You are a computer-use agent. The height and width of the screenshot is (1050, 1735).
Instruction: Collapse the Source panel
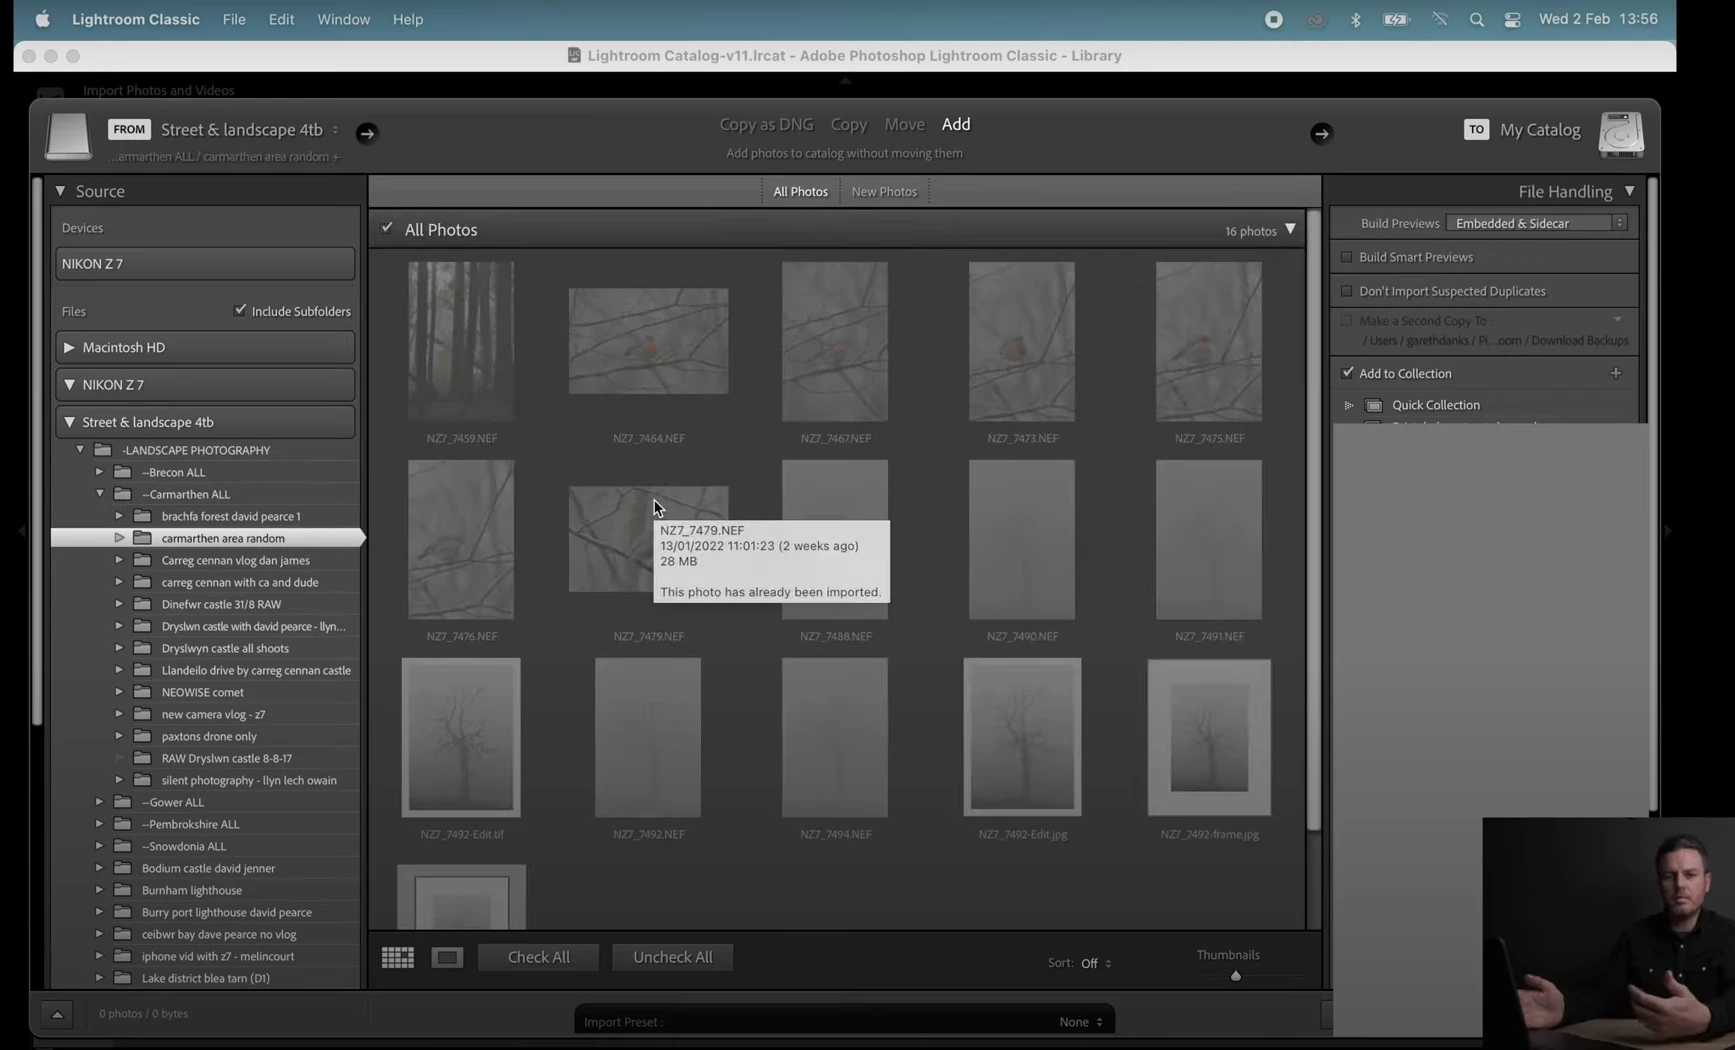60,191
